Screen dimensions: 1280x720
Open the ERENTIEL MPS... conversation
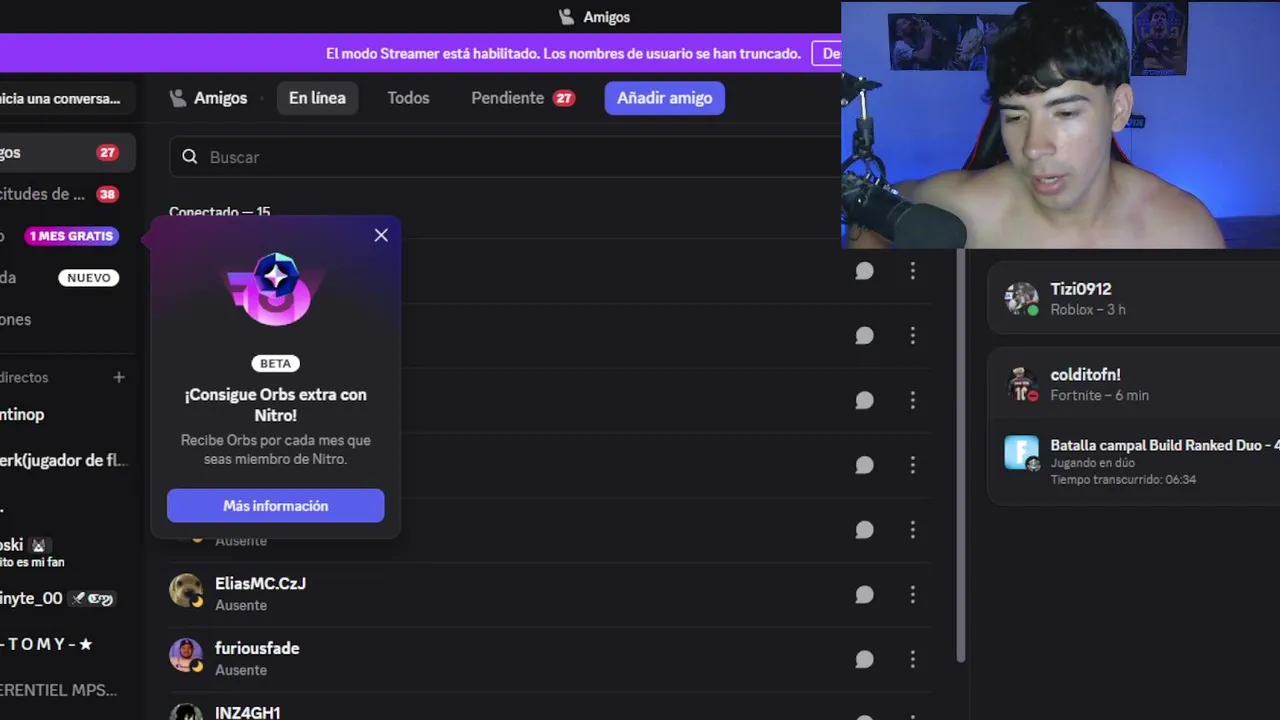pyautogui.click(x=66, y=690)
